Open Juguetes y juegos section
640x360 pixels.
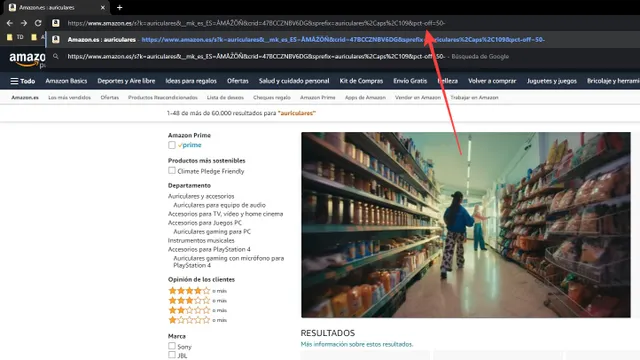(x=551, y=81)
